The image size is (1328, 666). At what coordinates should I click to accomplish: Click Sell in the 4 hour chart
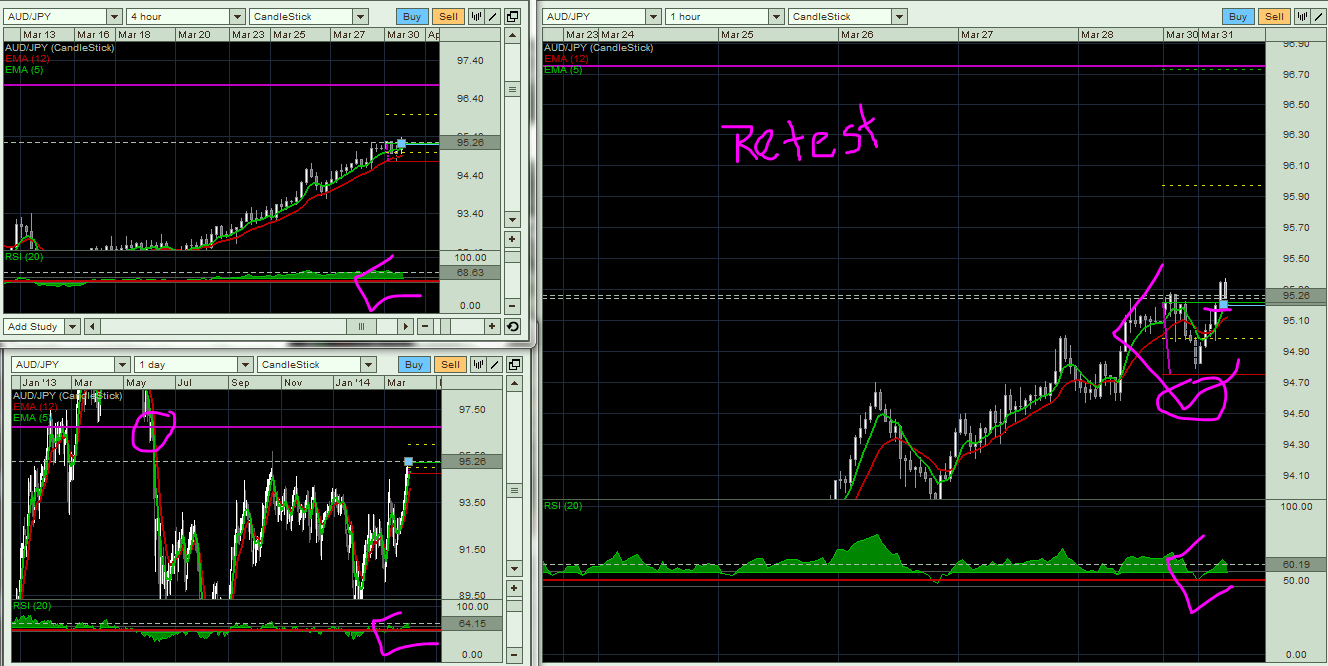449,17
